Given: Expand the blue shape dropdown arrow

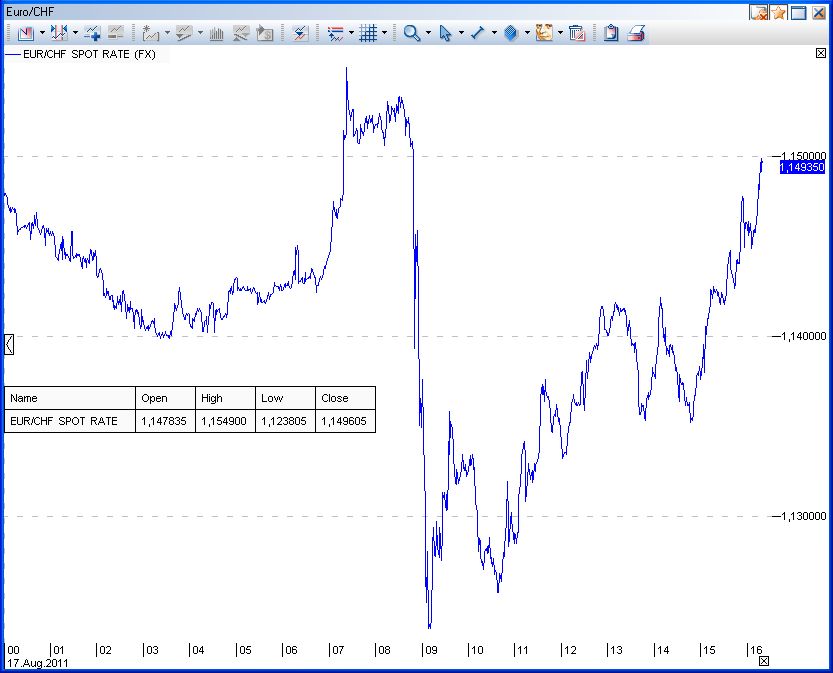Looking at the screenshot, I should (x=527, y=33).
